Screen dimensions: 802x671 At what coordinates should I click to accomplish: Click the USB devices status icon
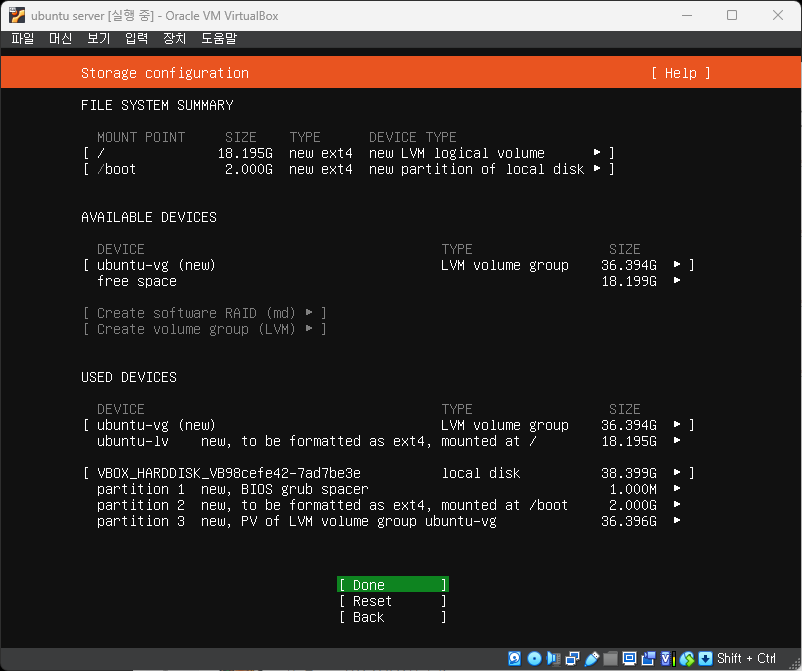591,658
